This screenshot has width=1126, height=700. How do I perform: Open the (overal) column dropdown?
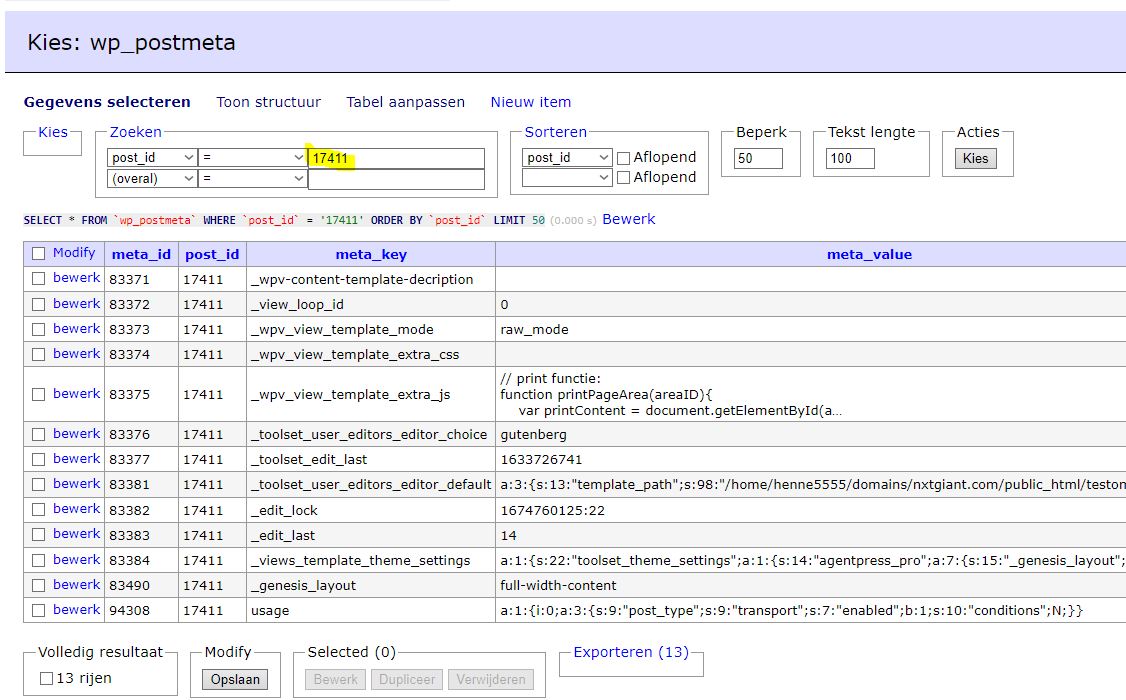(x=152, y=178)
